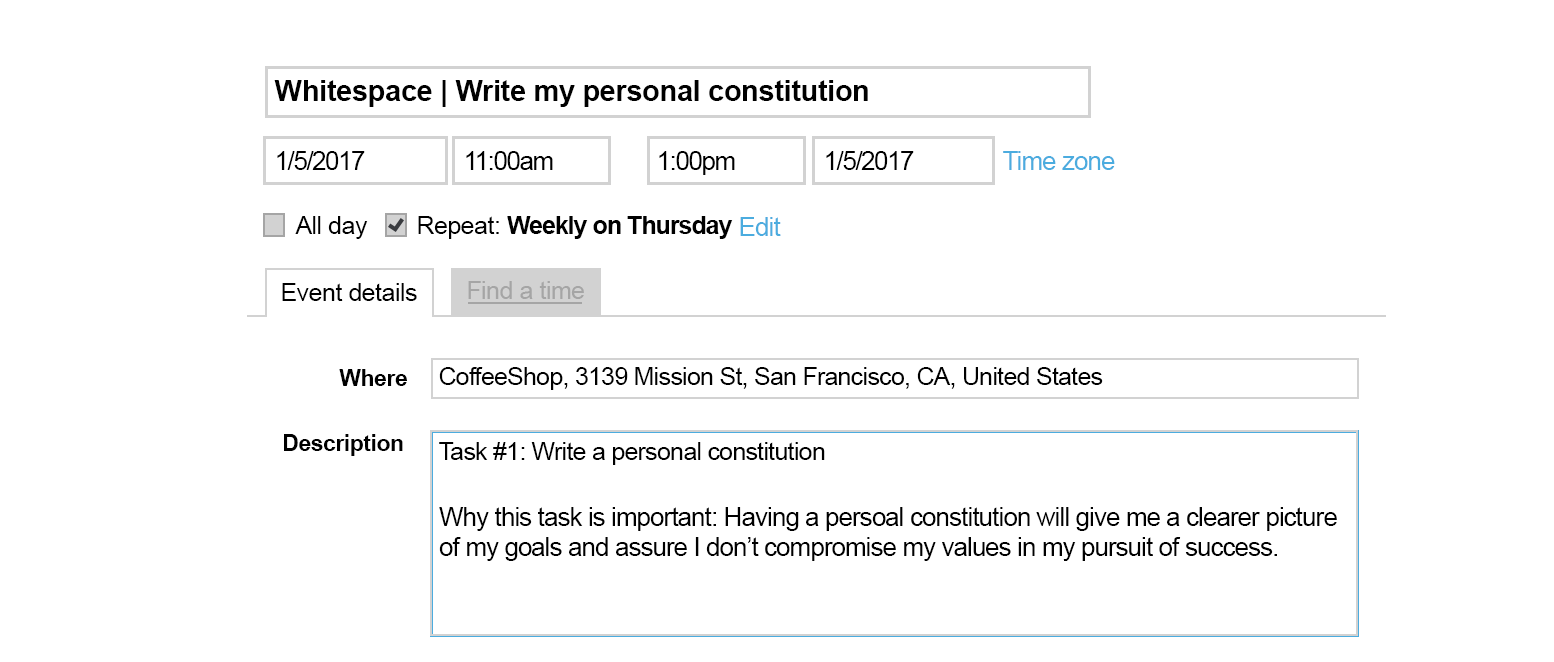Click the start date field showing 1/5/2017
Image resolution: width=1554 pixels, height=662 pixels.
(x=354, y=160)
